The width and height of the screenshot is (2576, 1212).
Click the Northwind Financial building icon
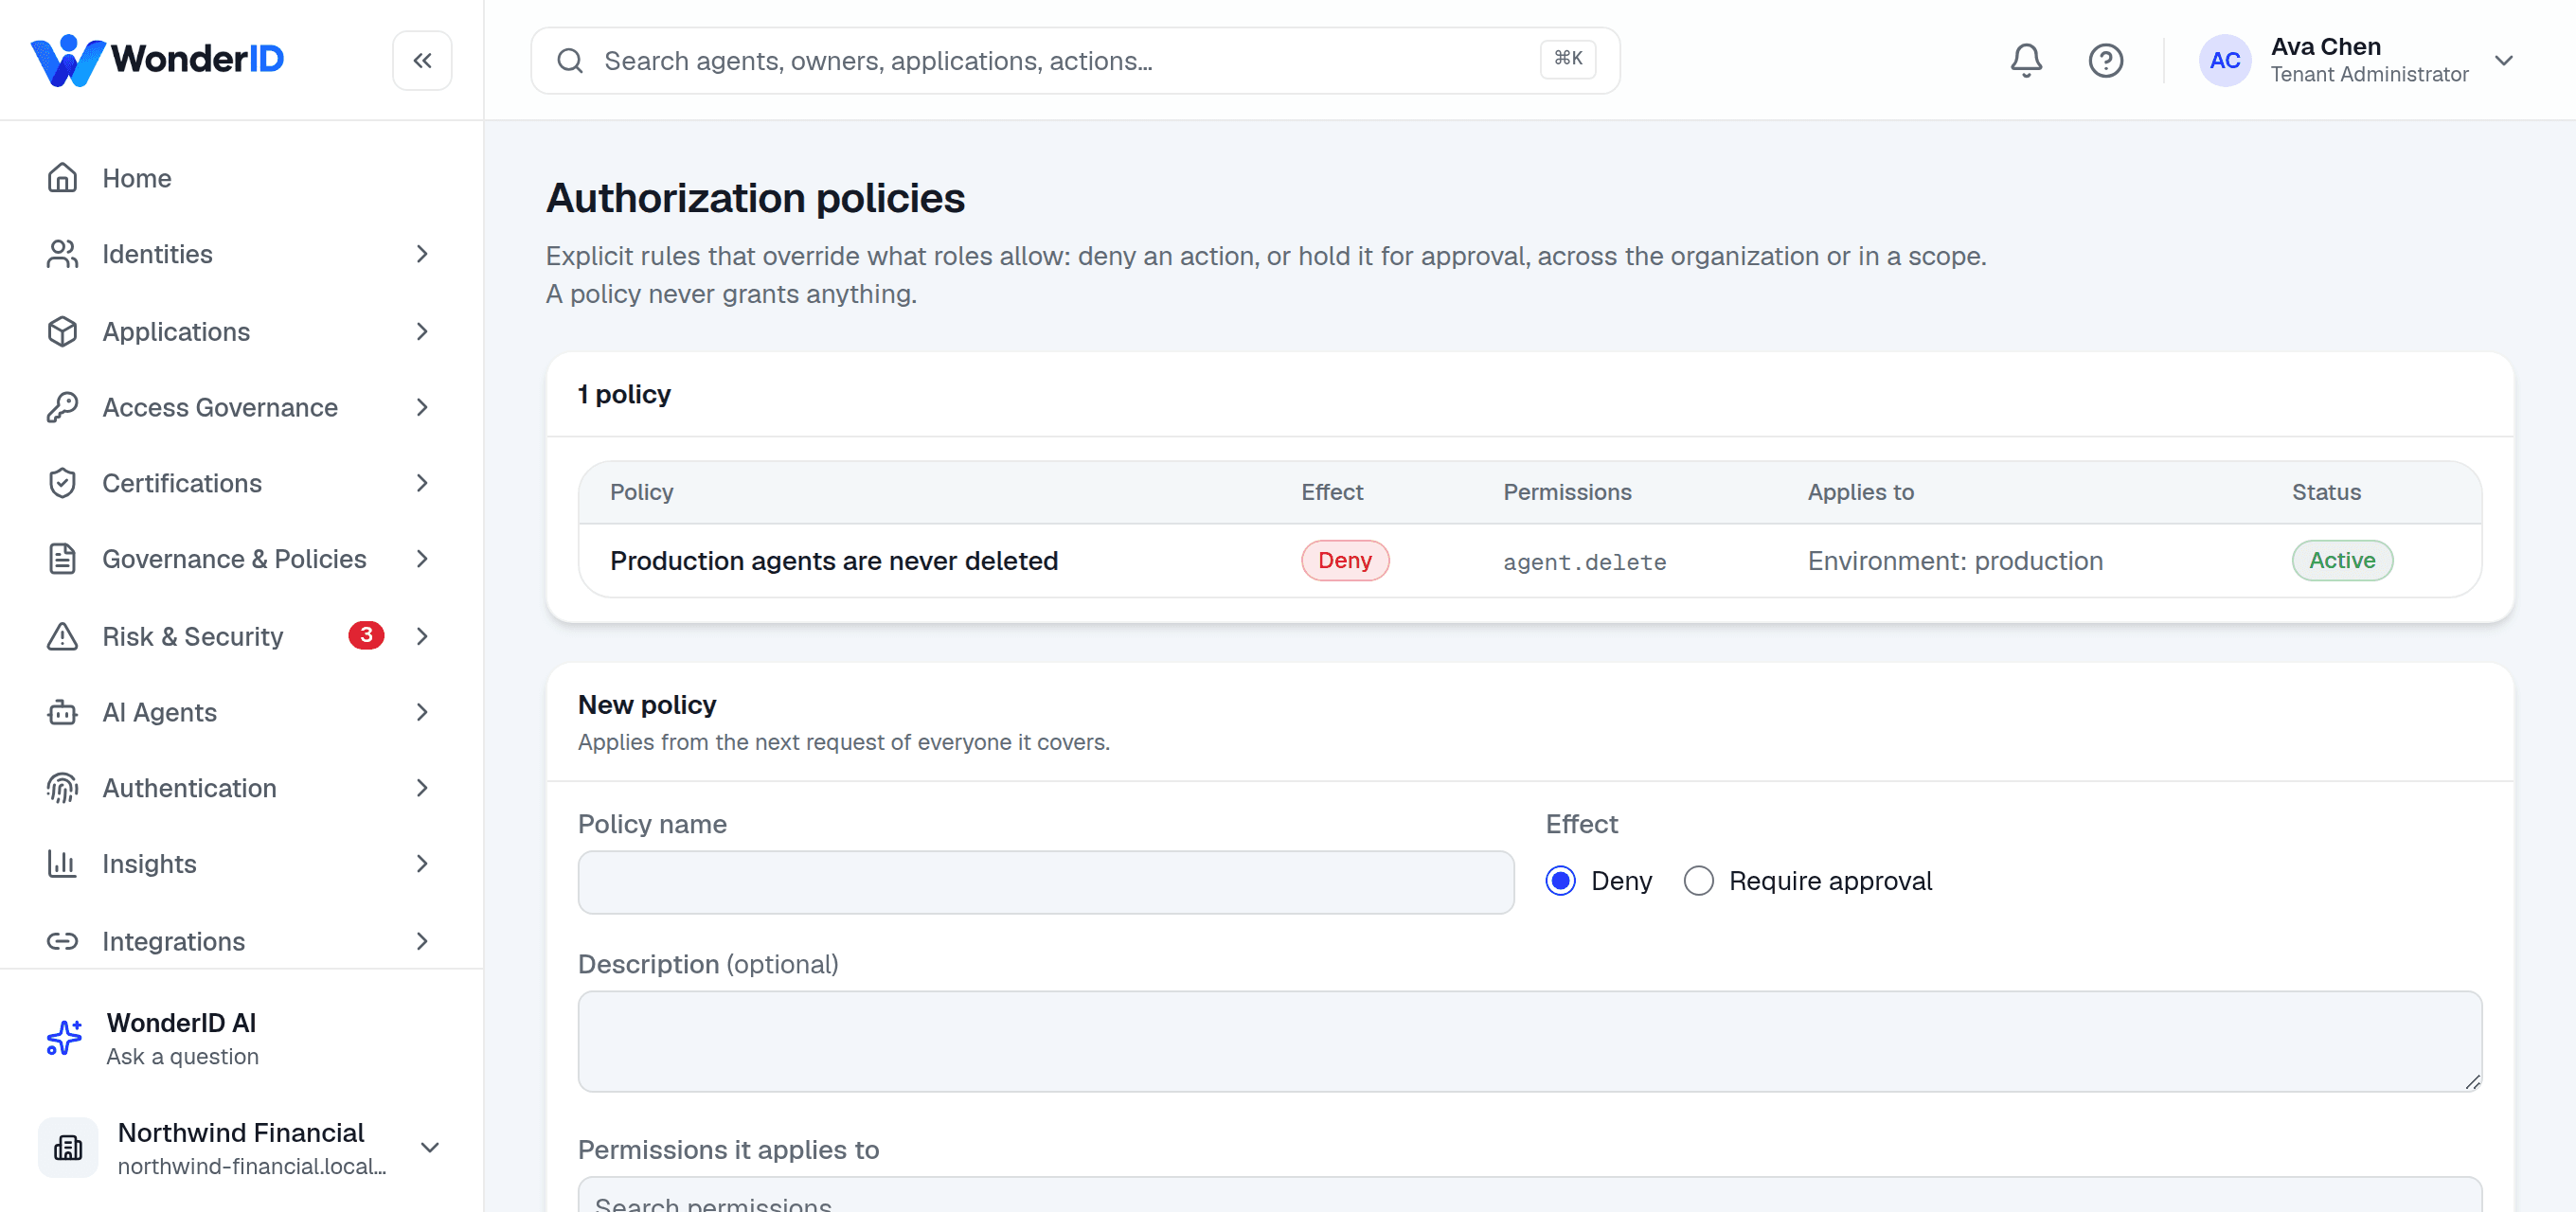[68, 1148]
